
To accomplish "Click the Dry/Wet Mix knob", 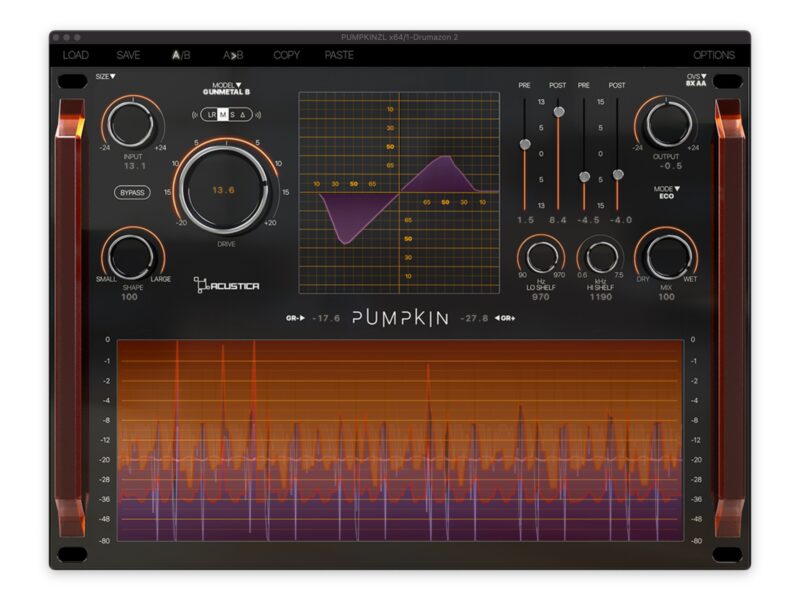I will point(667,255).
